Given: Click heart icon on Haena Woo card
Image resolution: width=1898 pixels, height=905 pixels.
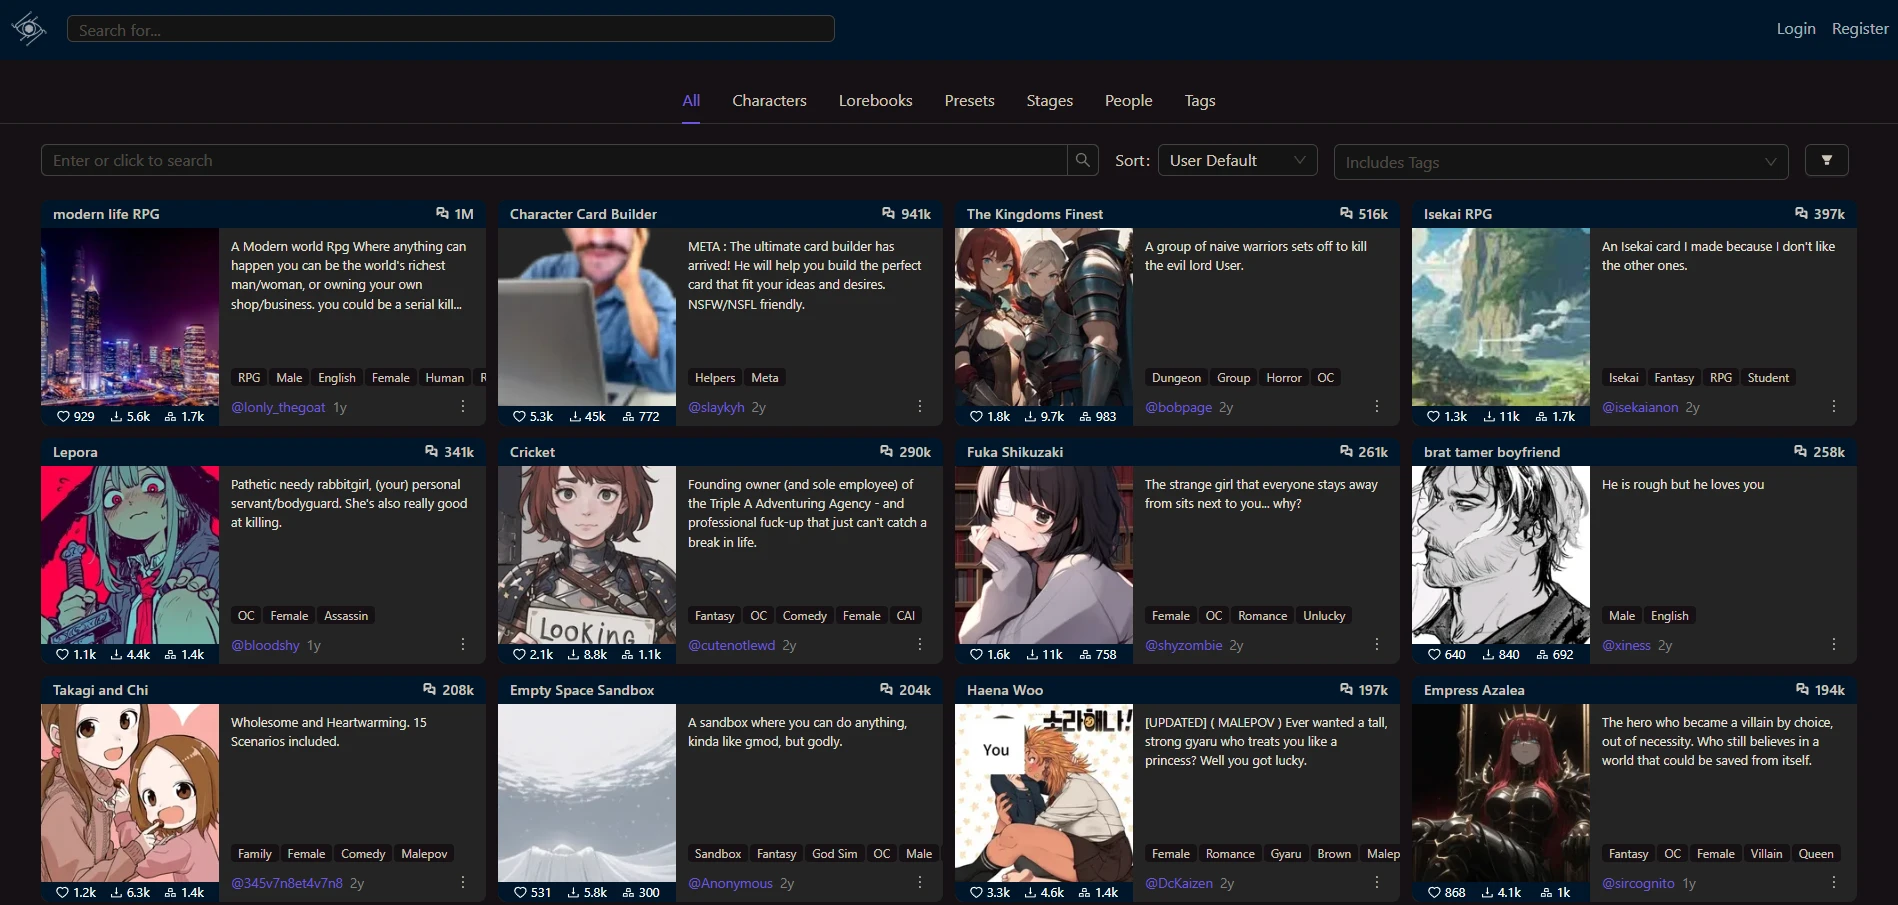Looking at the screenshot, I should [976, 892].
